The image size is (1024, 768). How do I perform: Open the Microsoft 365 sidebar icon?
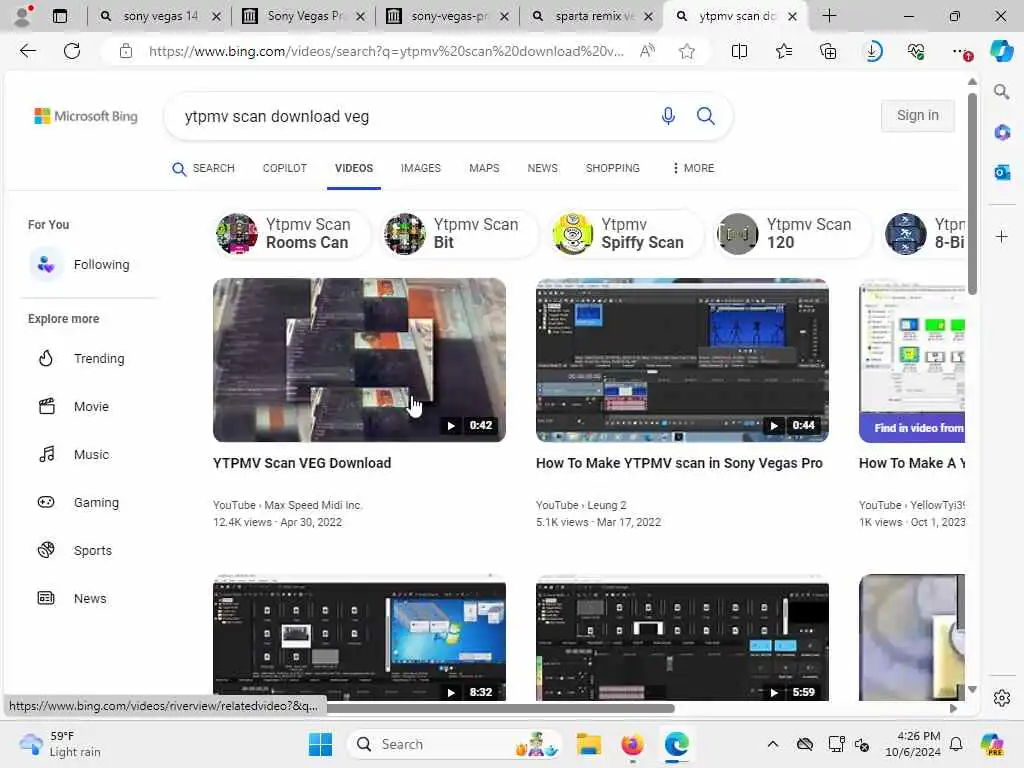[1002, 133]
